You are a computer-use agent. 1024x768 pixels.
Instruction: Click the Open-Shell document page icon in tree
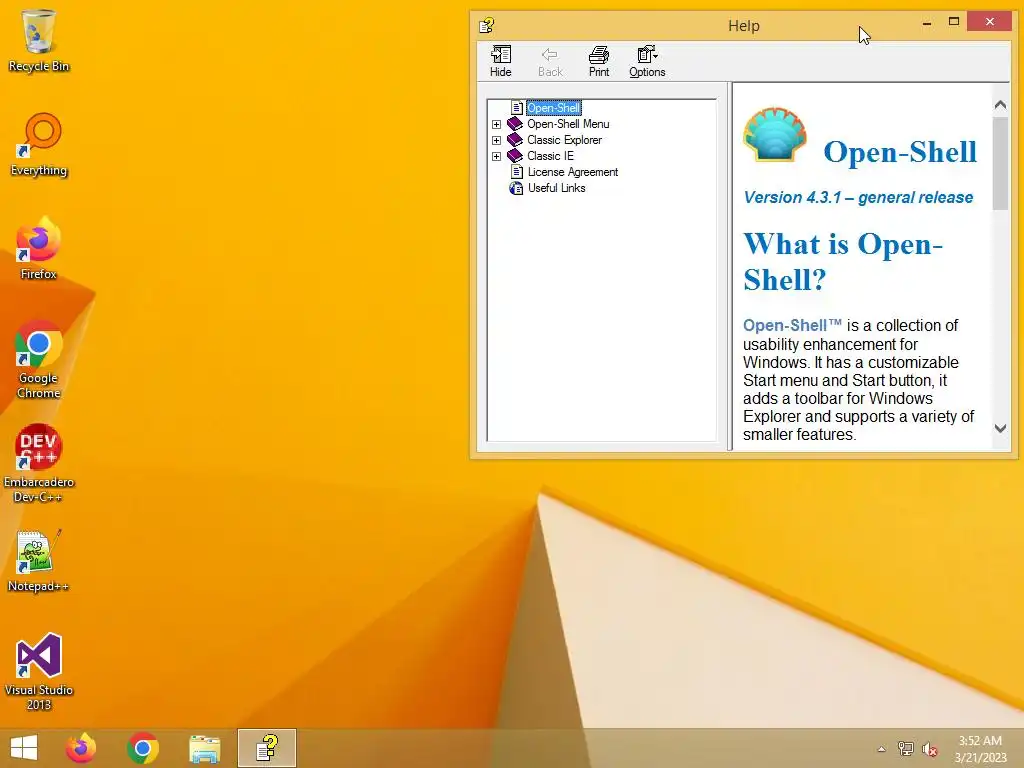coord(517,108)
